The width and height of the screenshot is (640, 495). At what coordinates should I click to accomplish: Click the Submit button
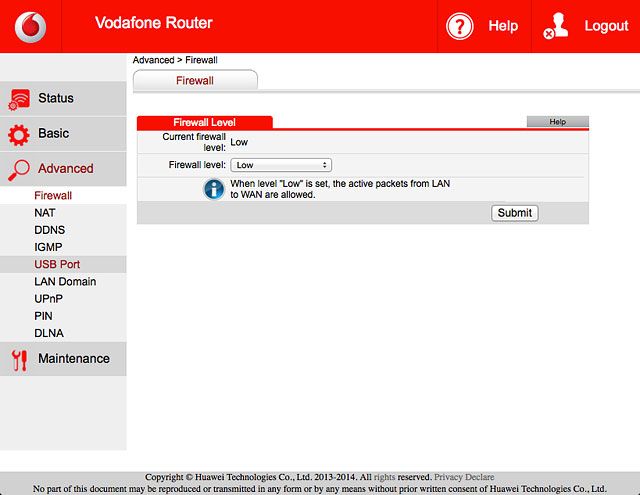pos(515,213)
